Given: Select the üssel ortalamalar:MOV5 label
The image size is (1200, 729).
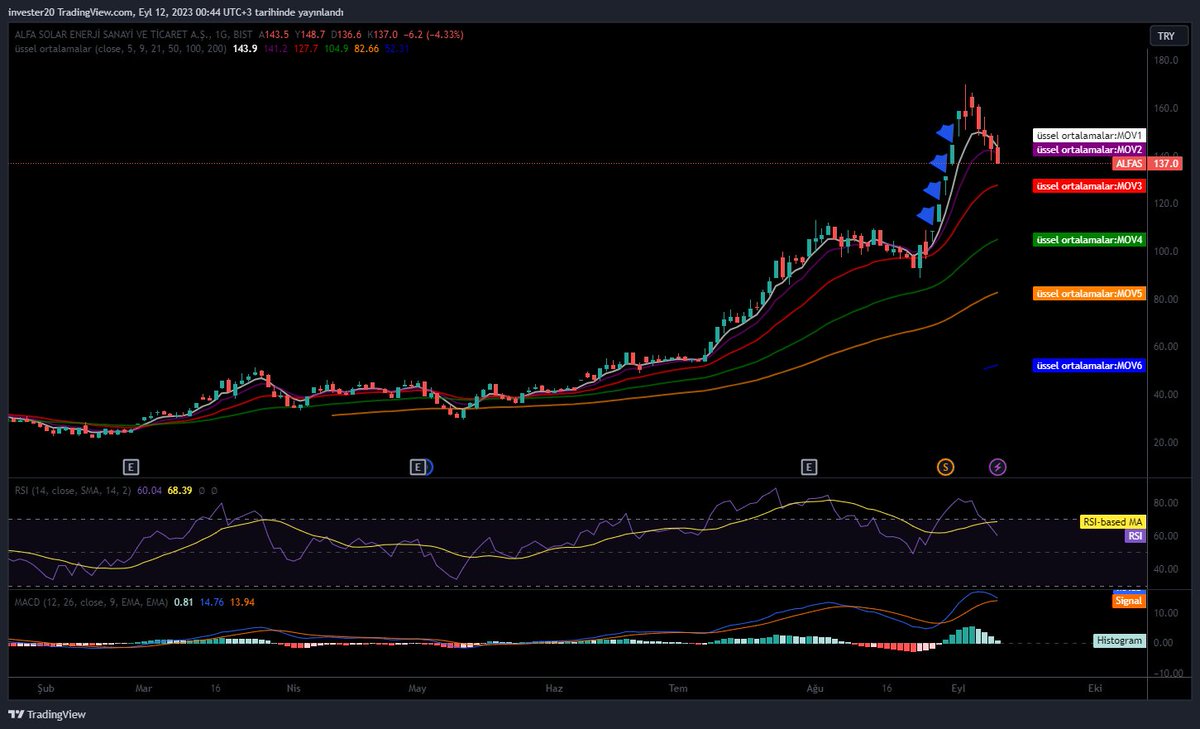Looking at the screenshot, I should point(1089,294).
